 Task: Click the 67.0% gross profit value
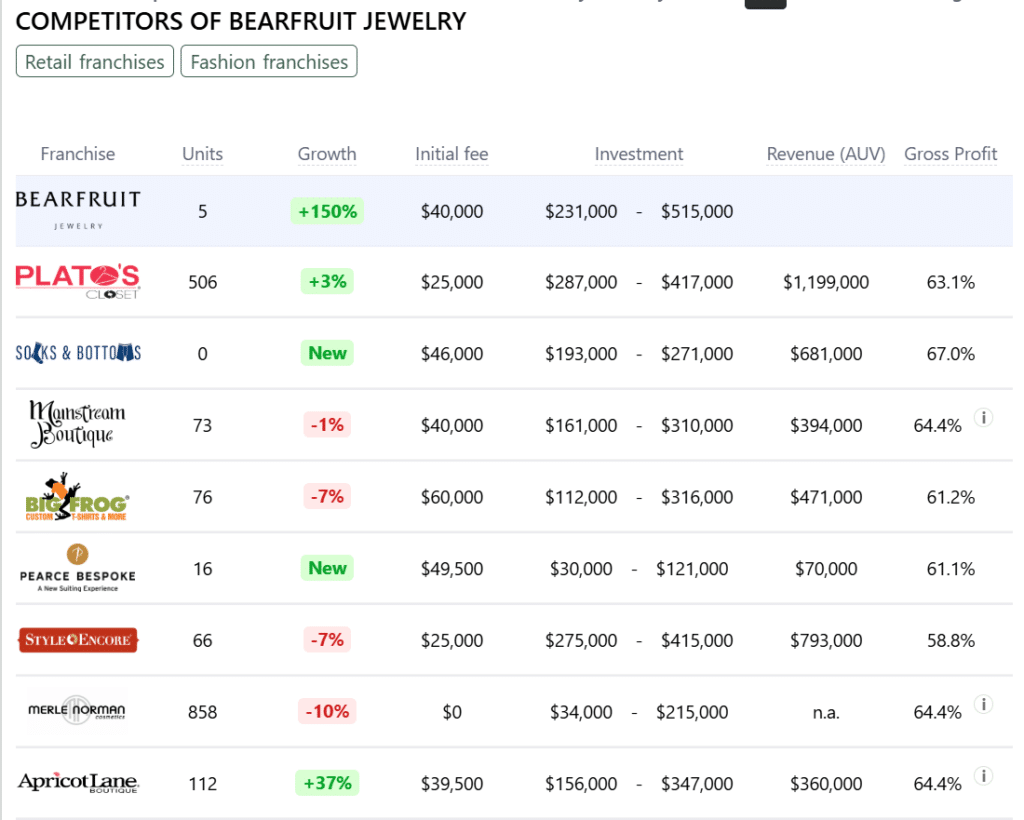951,354
